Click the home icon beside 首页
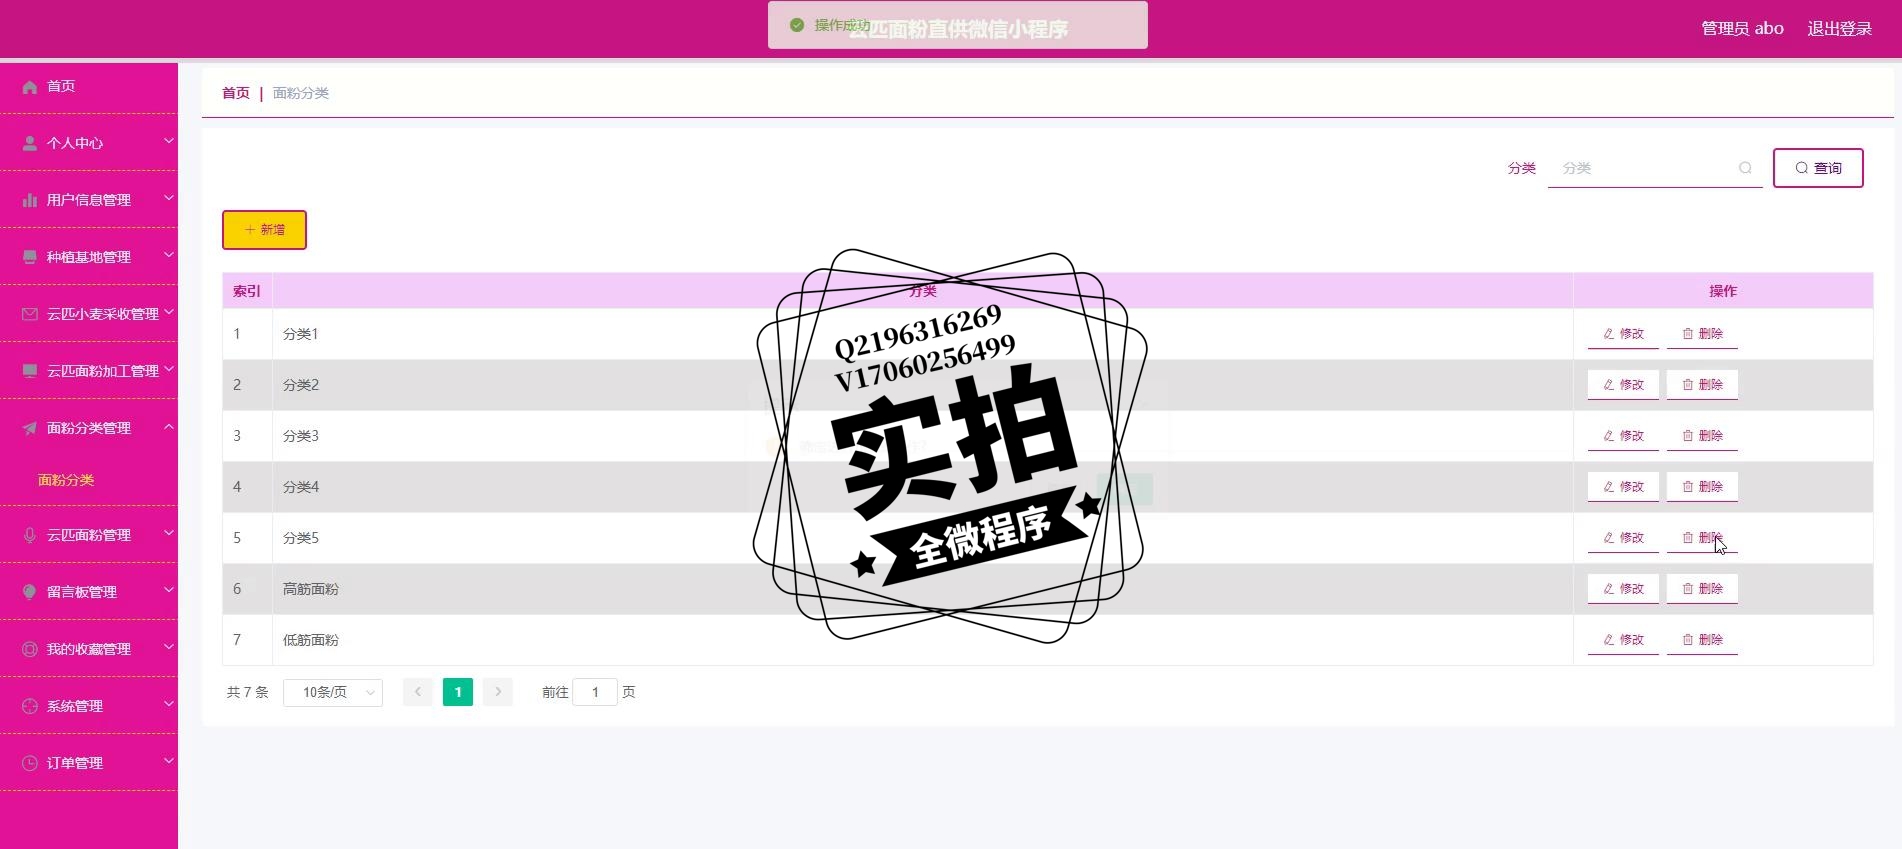Screen dimensions: 1902x849 point(30,87)
